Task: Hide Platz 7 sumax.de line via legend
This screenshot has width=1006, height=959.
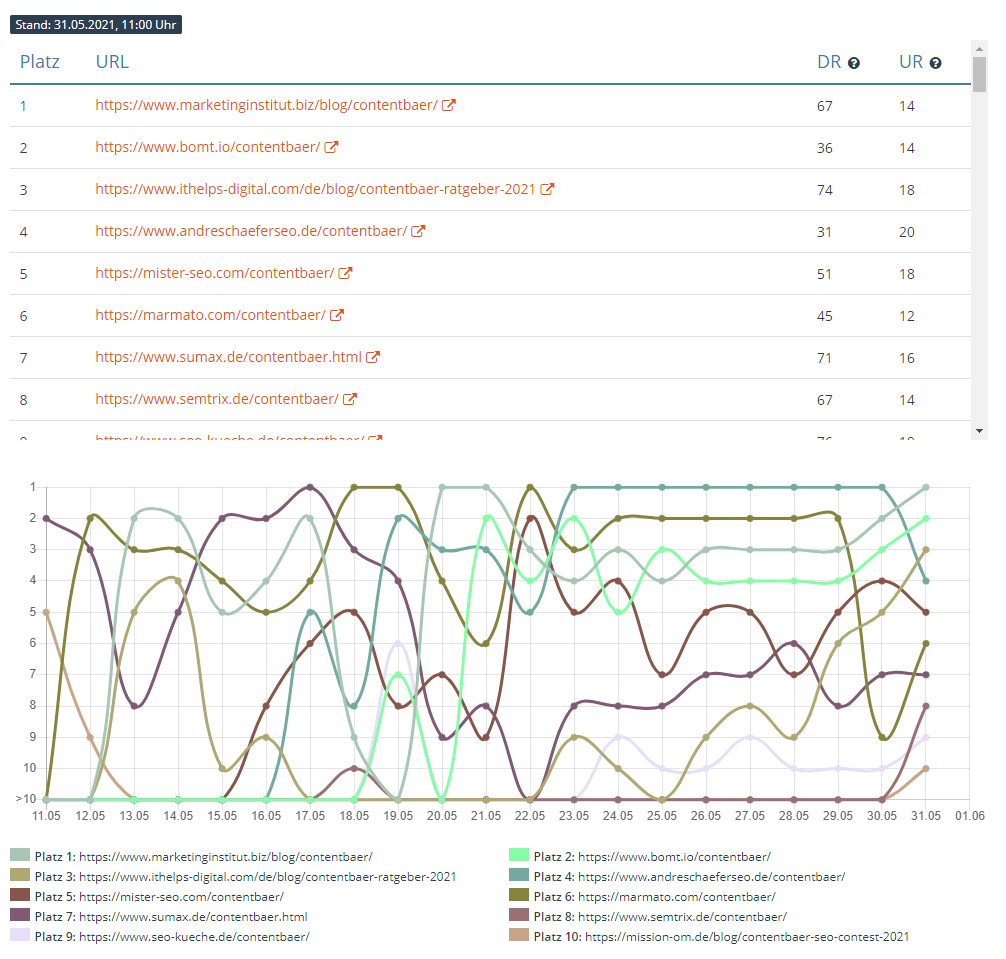Action: pos(171,916)
